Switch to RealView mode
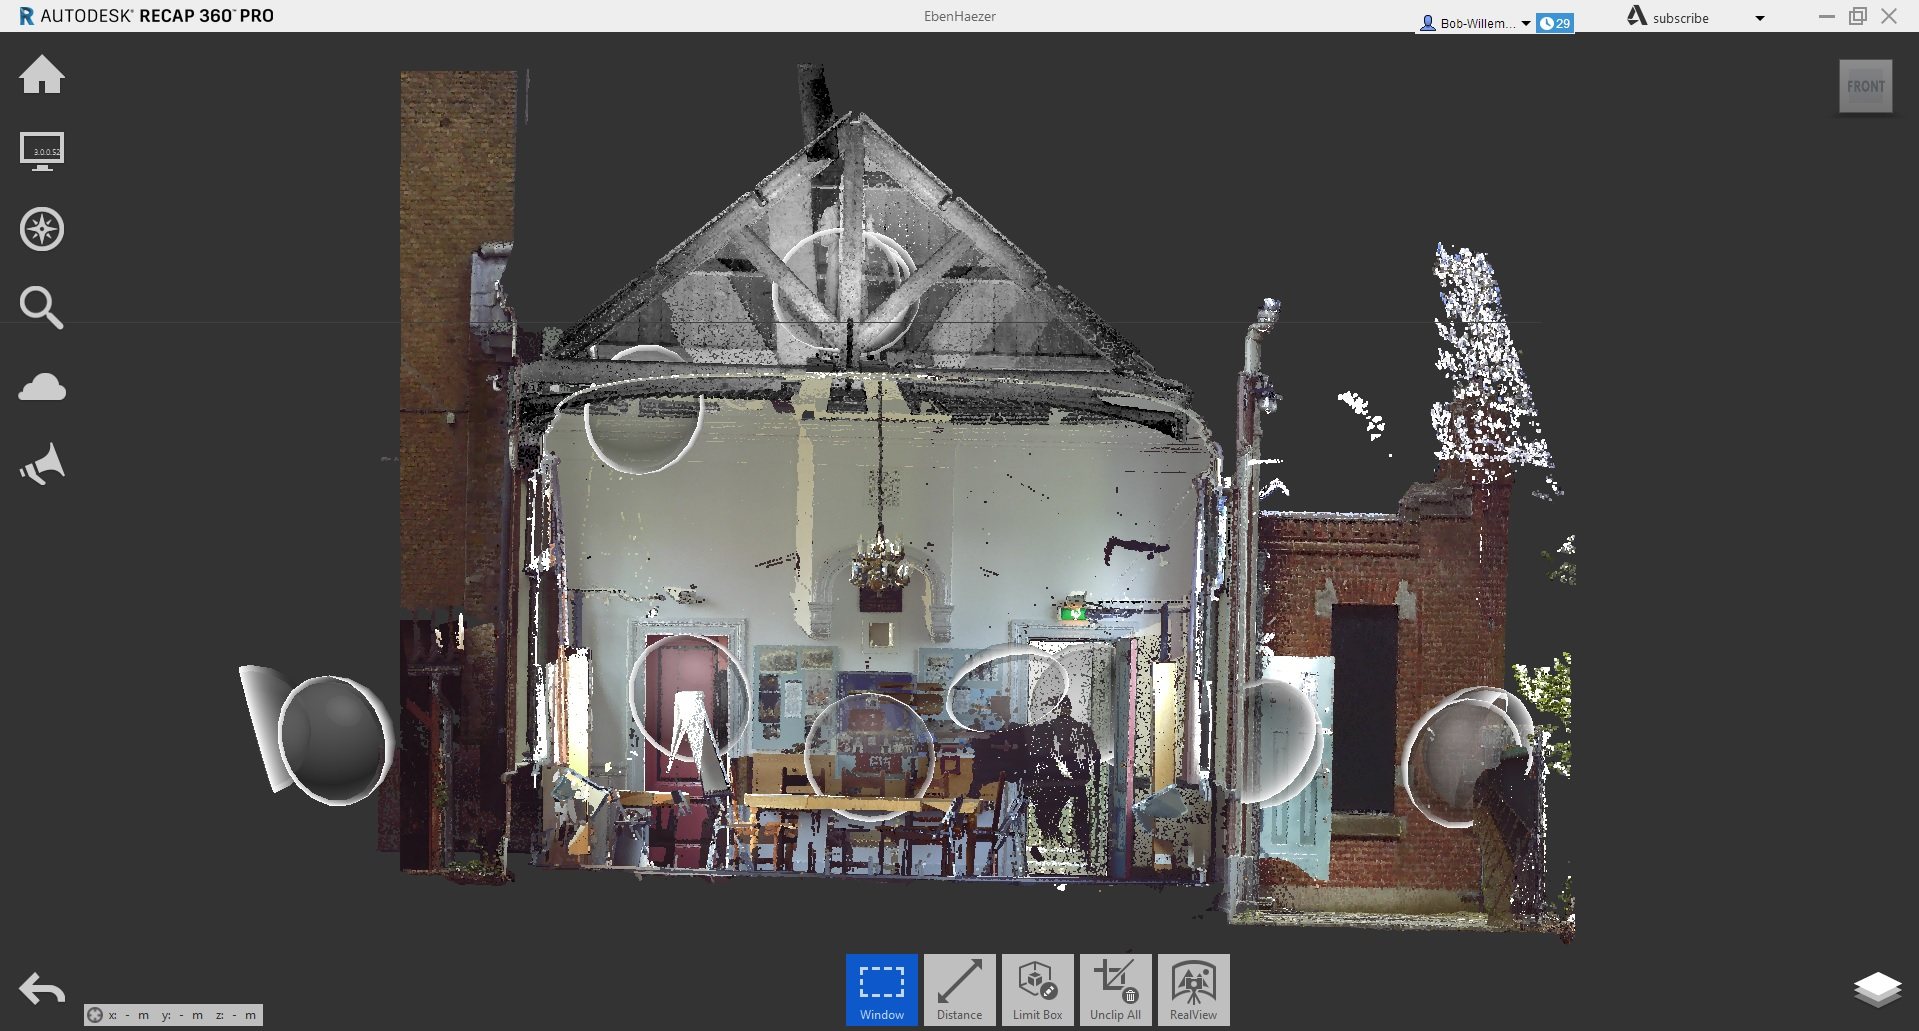The image size is (1919, 1031). [1193, 989]
